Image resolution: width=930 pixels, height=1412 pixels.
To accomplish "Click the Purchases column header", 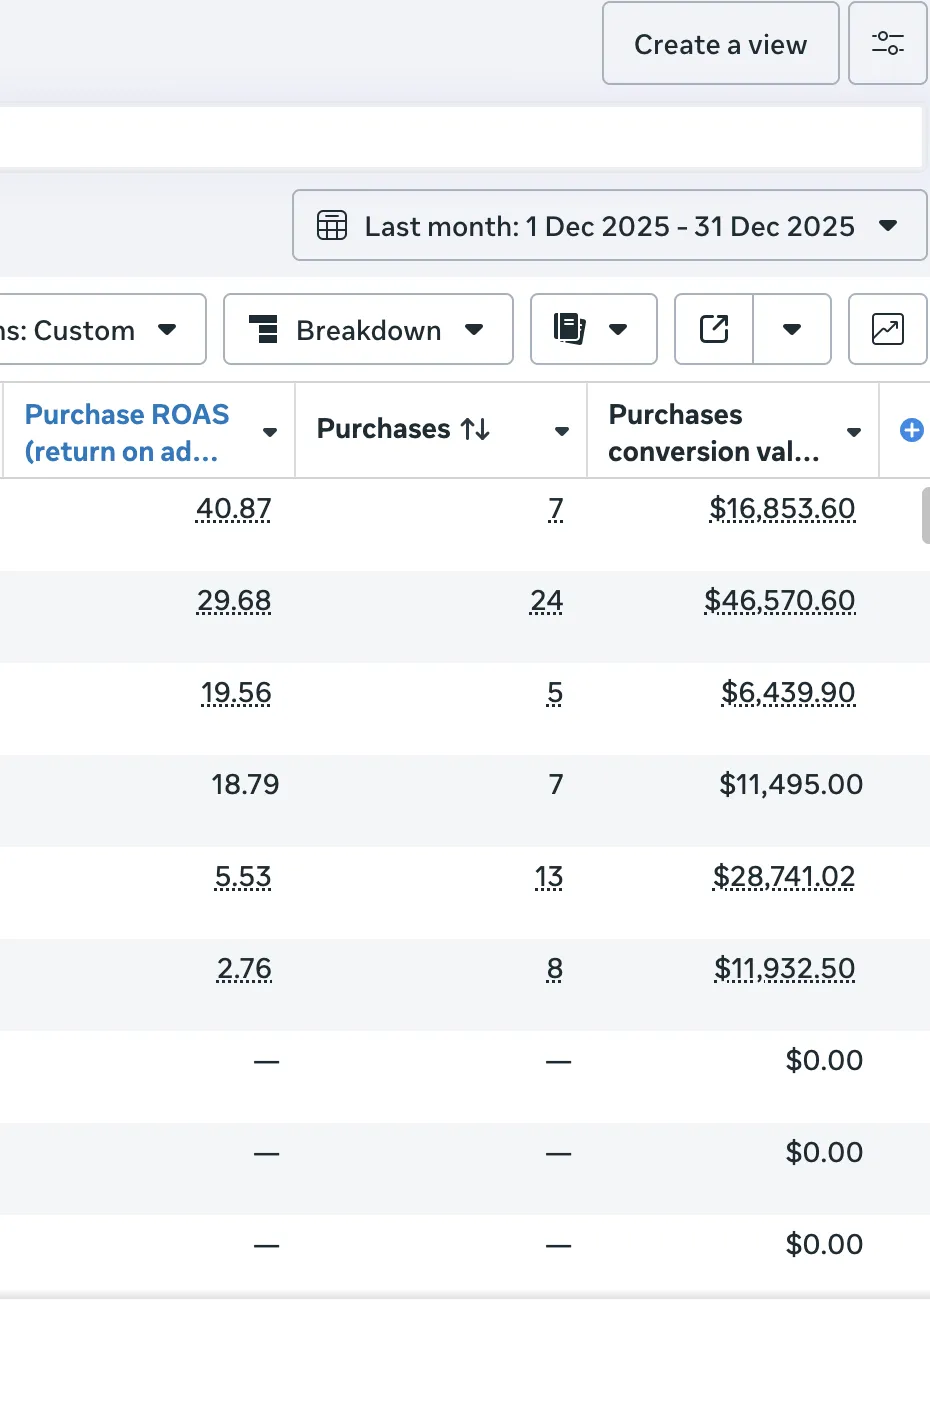I will (383, 429).
